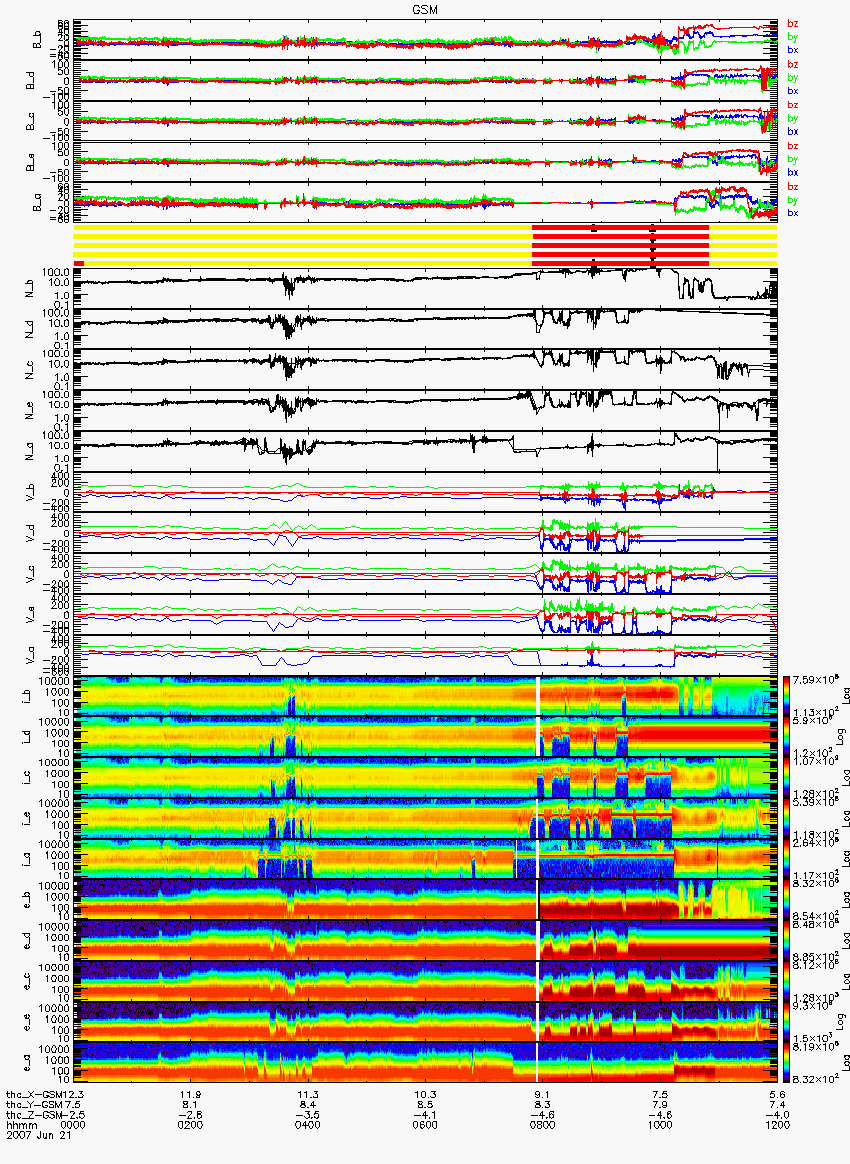Click the i_a color bar topped 2.64×10⁶
The height and width of the screenshot is (1164, 850).
[788, 859]
